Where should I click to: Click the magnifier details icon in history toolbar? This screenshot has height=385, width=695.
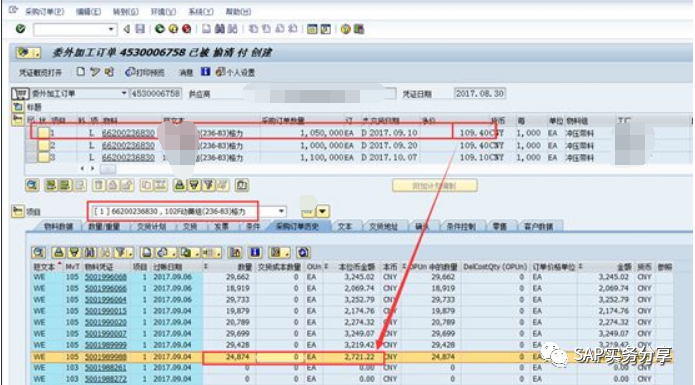click(x=39, y=253)
